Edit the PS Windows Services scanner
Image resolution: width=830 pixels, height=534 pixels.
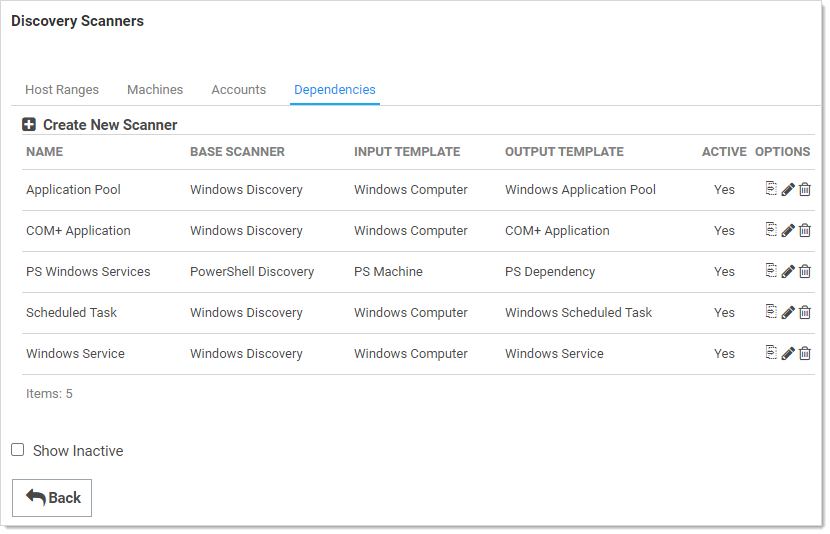[x=788, y=272]
